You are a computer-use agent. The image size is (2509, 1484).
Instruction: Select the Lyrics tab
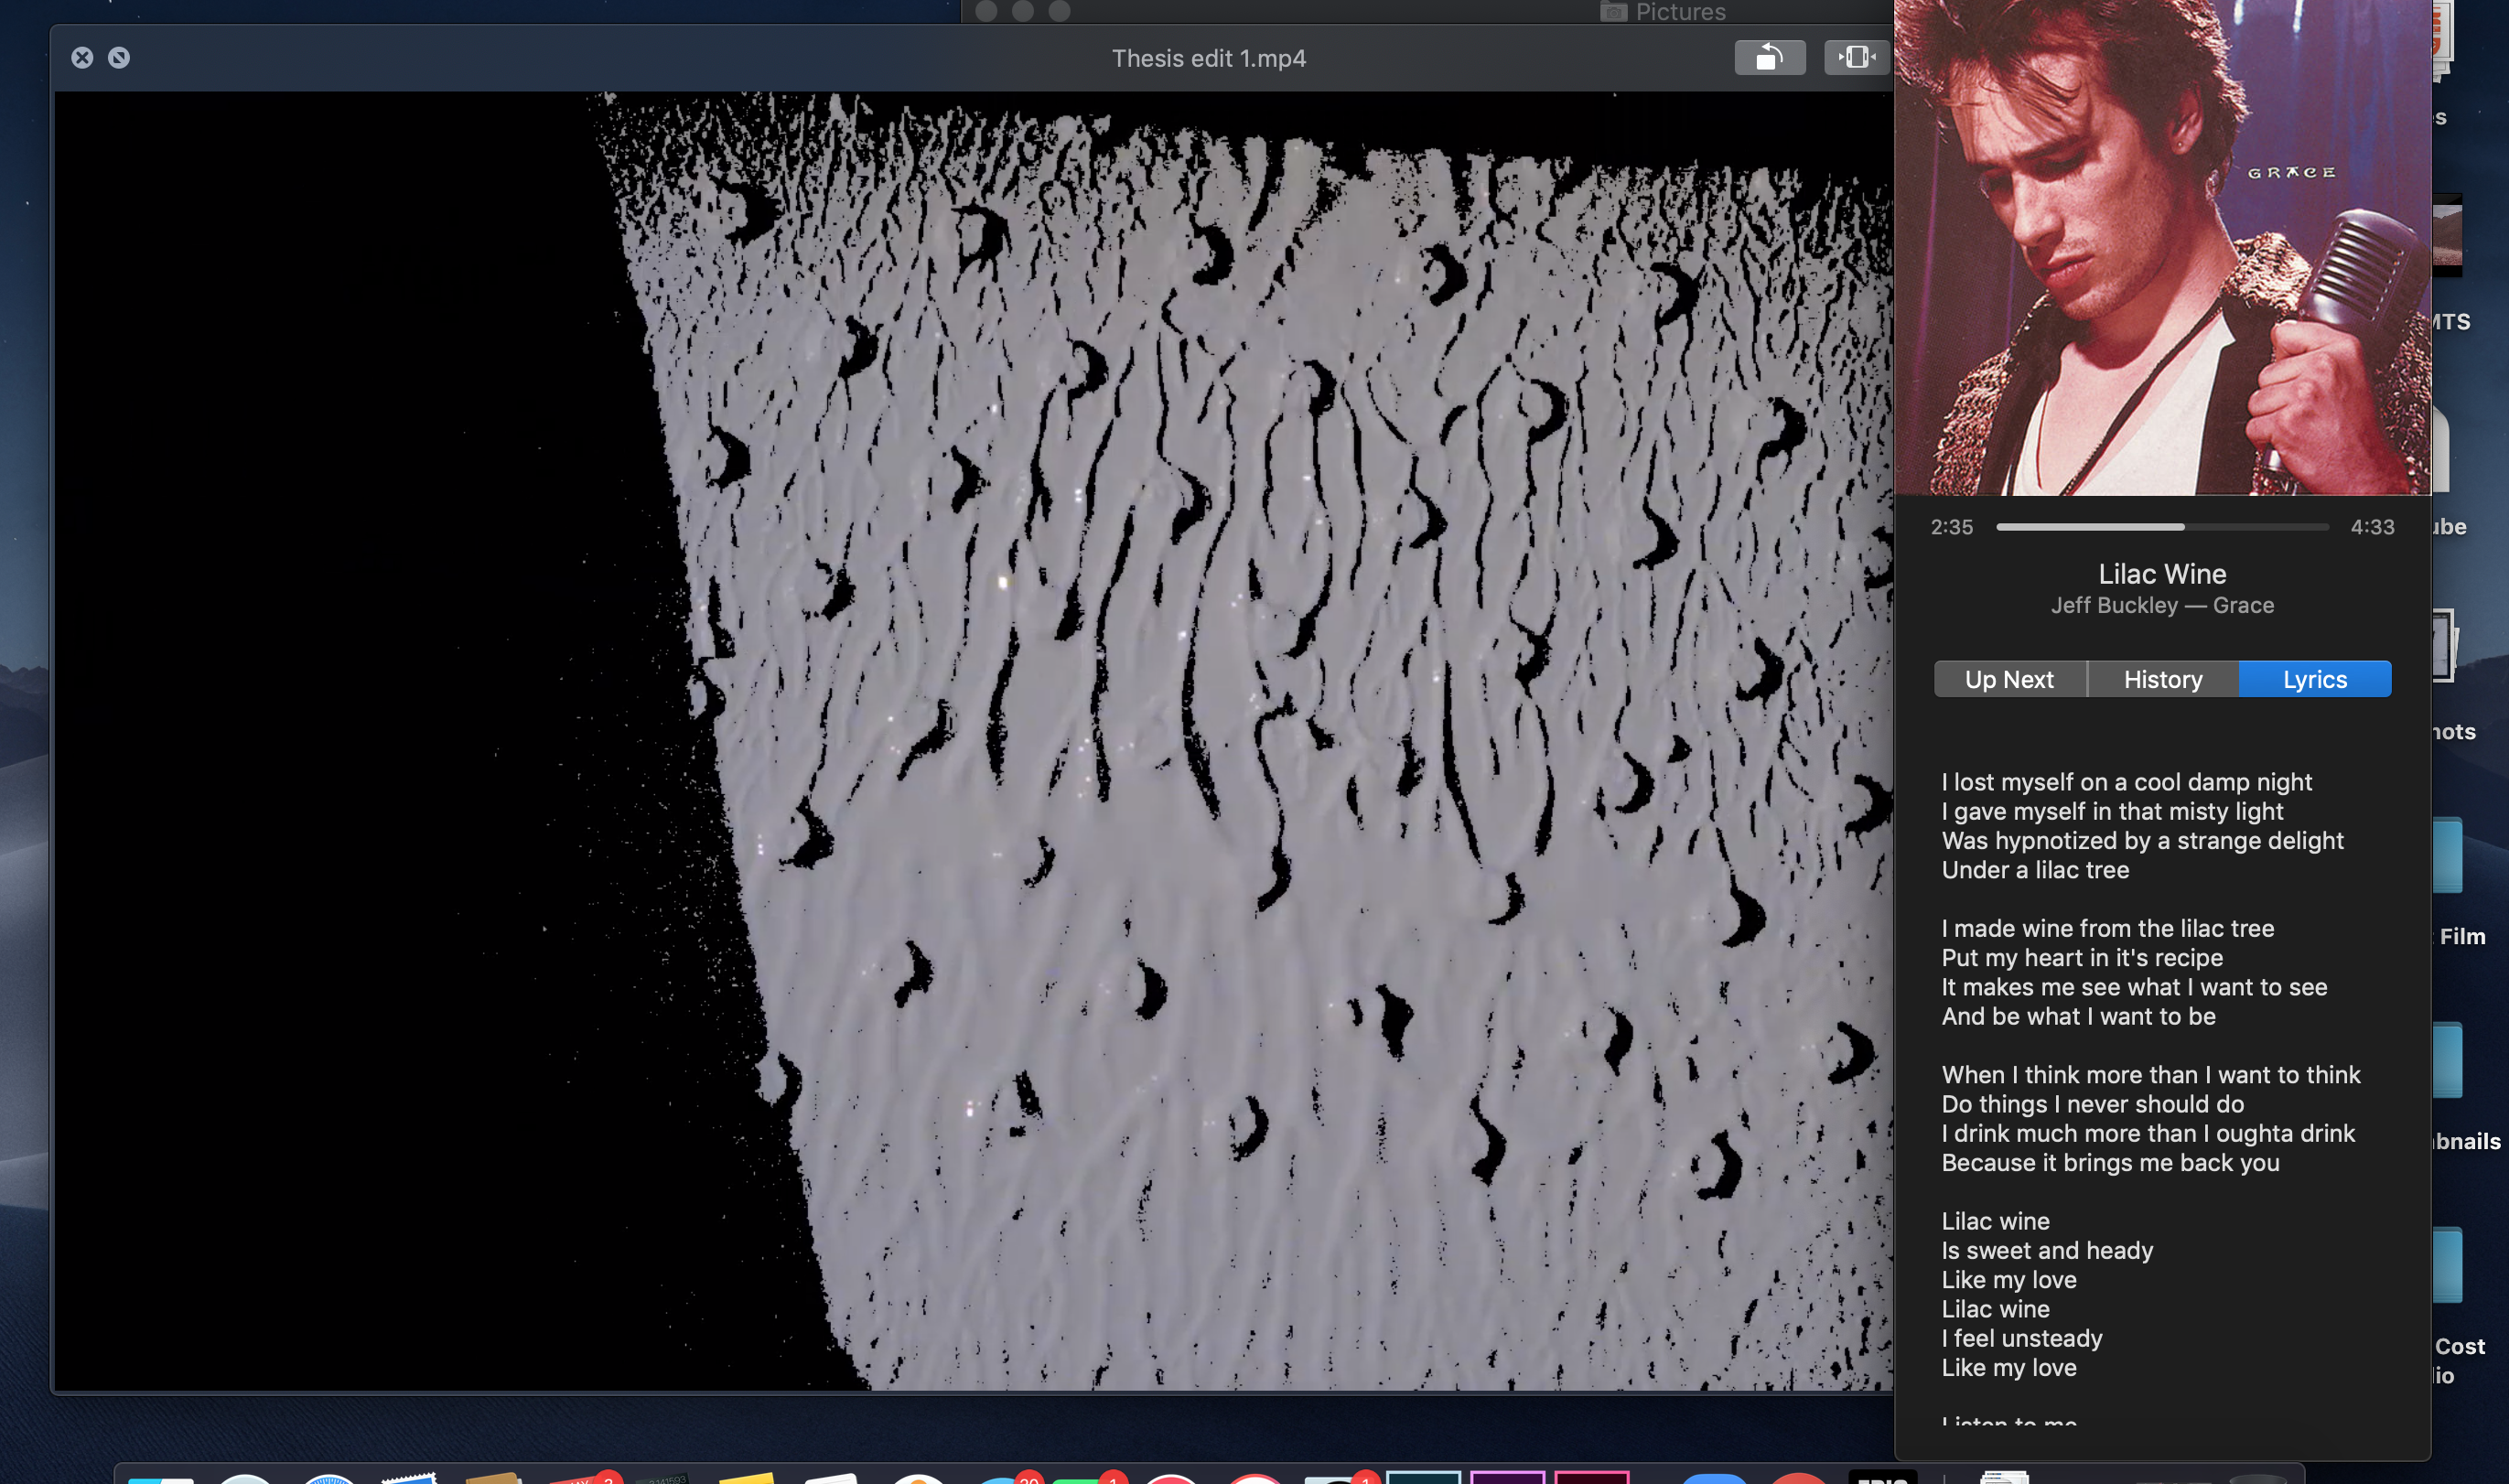tap(2314, 680)
